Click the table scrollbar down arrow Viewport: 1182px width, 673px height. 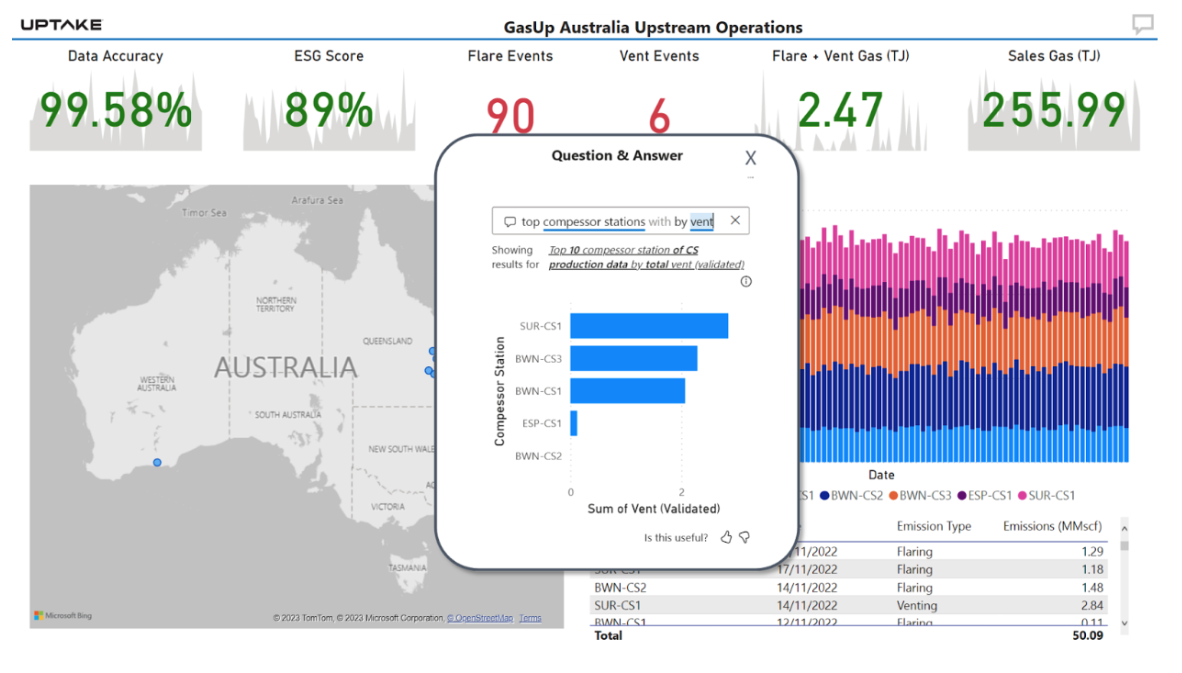click(1124, 623)
